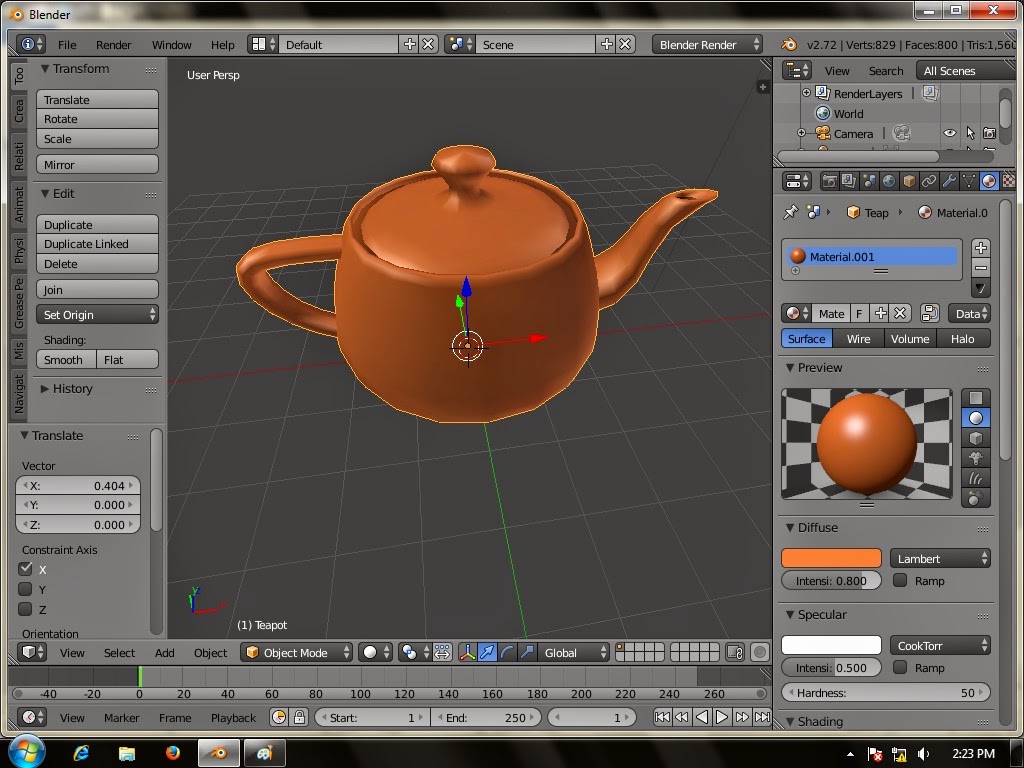Image resolution: width=1024 pixels, height=768 pixels.
Task: Expand the RenderLayers outliner entry
Action: point(807,93)
